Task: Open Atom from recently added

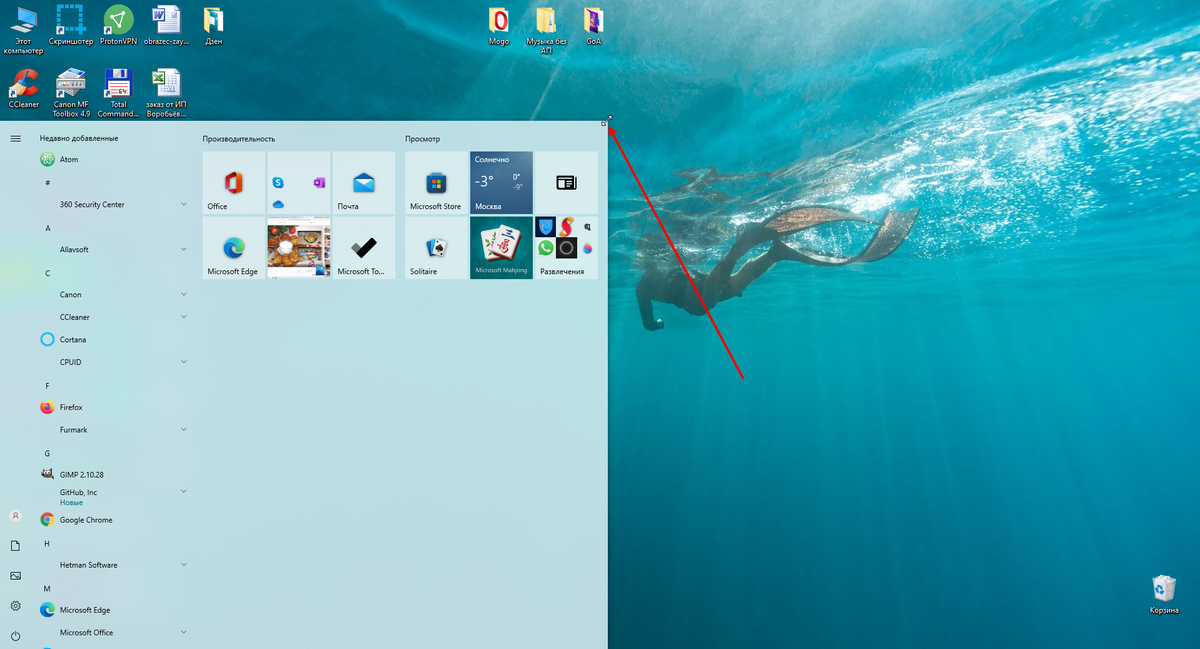Action: pos(113,159)
